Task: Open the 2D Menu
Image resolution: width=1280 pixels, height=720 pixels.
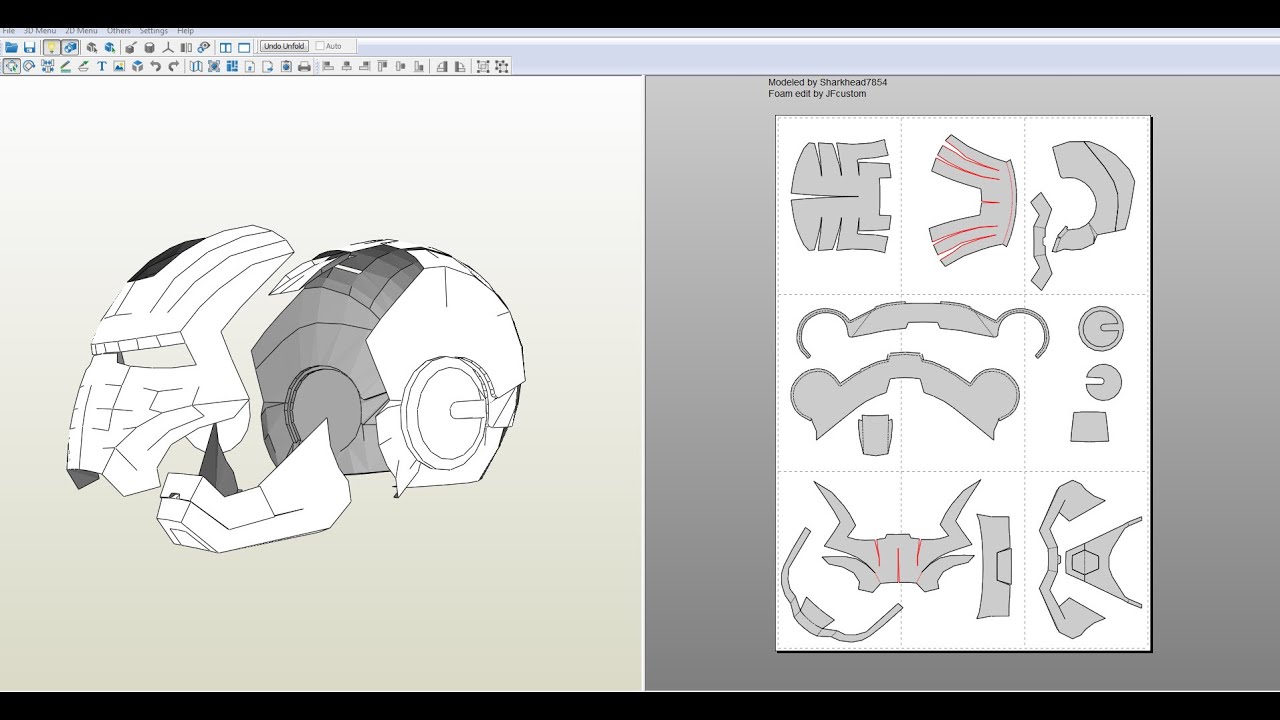Action: tap(81, 31)
